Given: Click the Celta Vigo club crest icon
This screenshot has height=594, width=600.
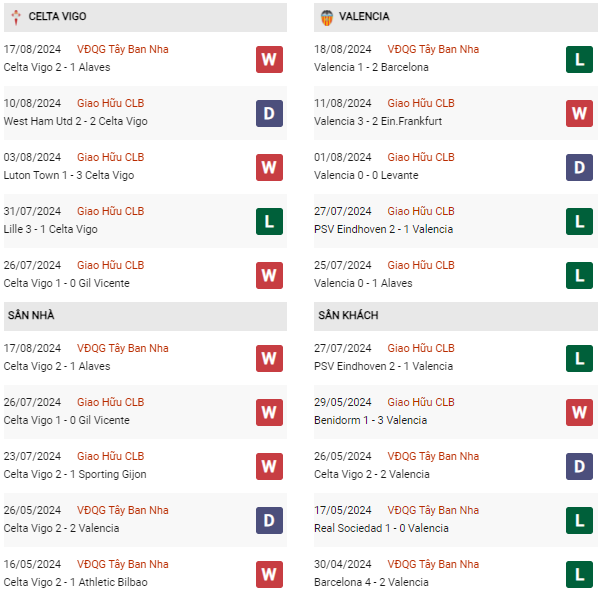Looking at the screenshot, I should (16, 17).
